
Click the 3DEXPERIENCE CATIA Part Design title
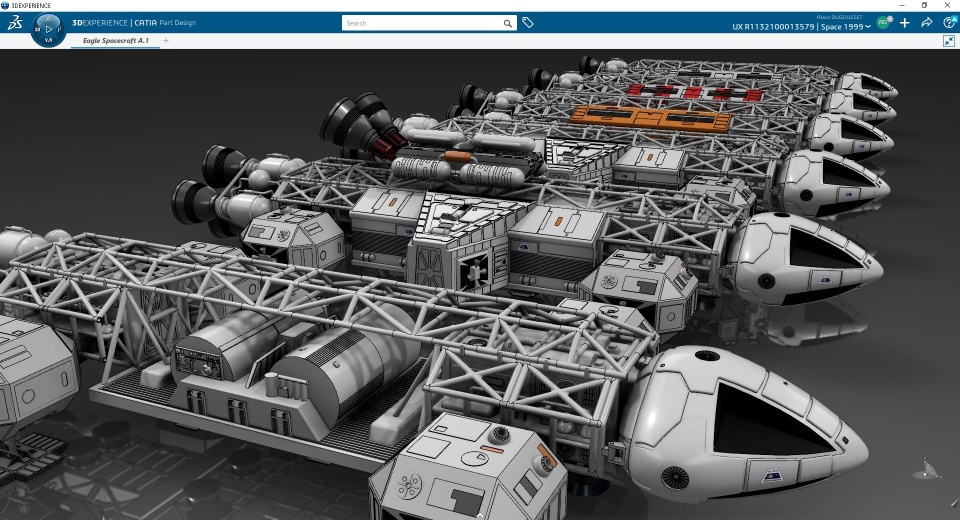pyautogui.click(x=134, y=23)
